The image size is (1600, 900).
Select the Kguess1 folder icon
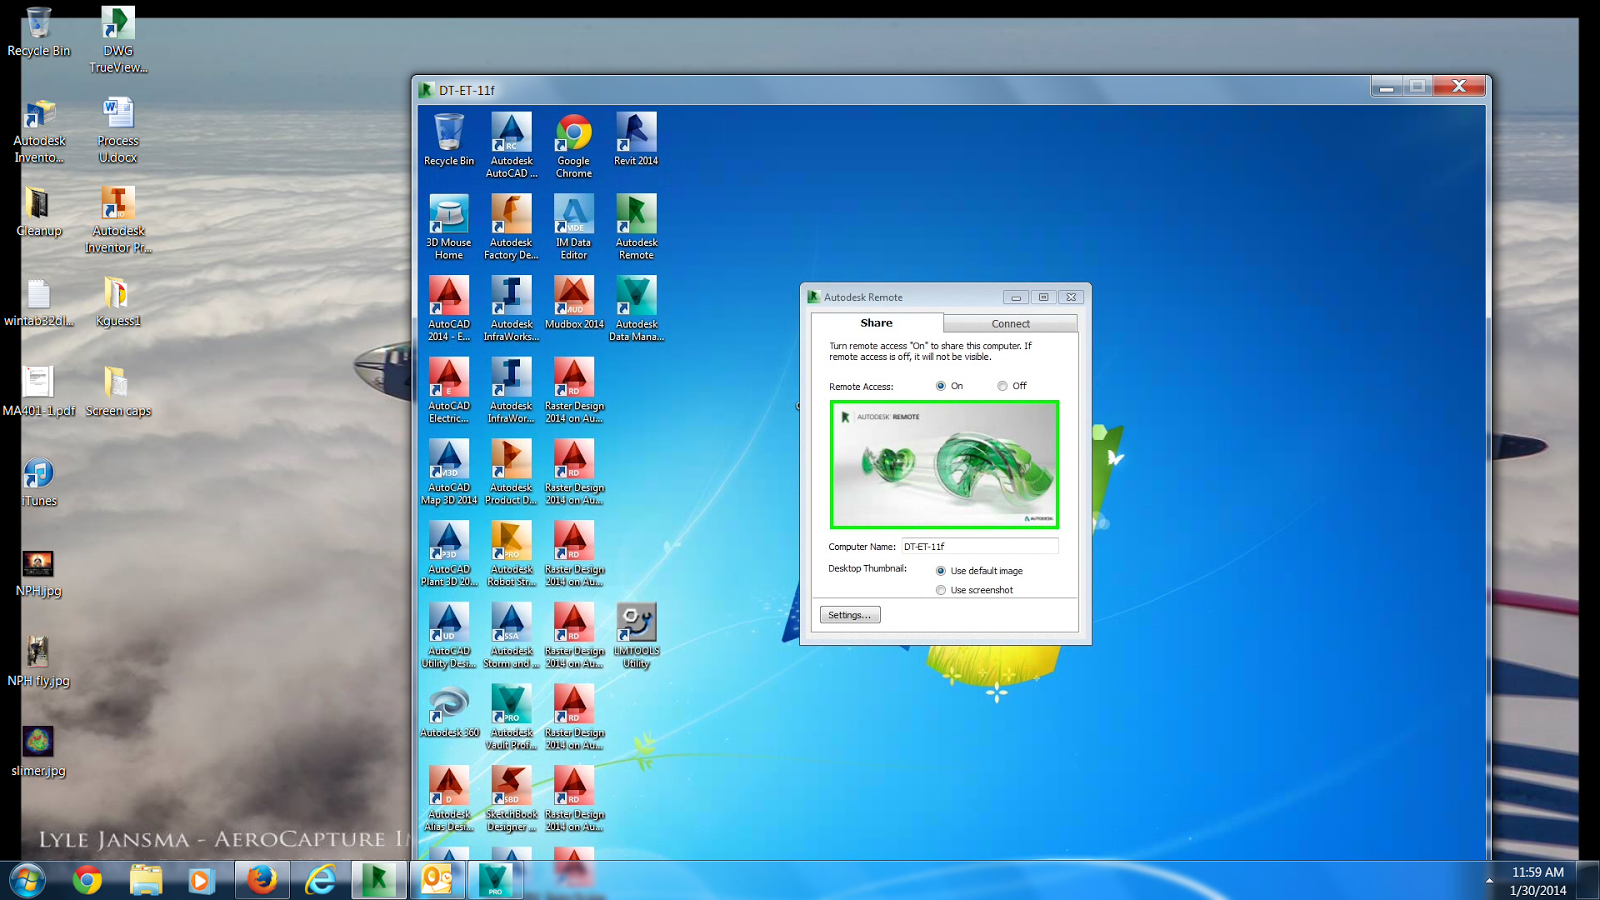[x=118, y=302]
